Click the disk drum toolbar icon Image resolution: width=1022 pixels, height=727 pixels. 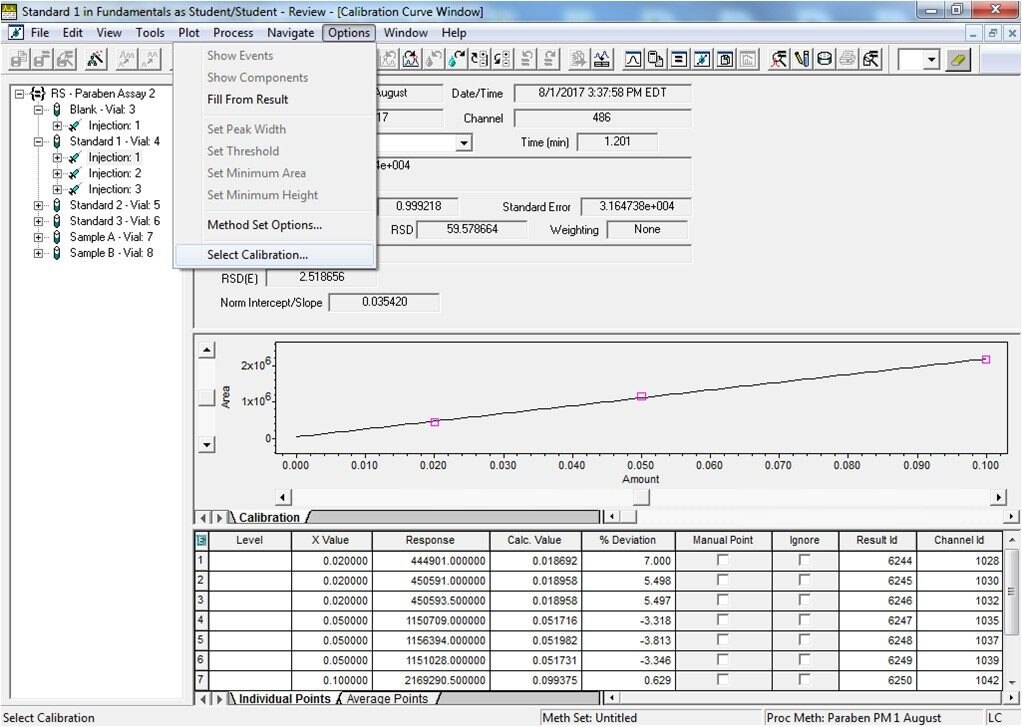825,59
